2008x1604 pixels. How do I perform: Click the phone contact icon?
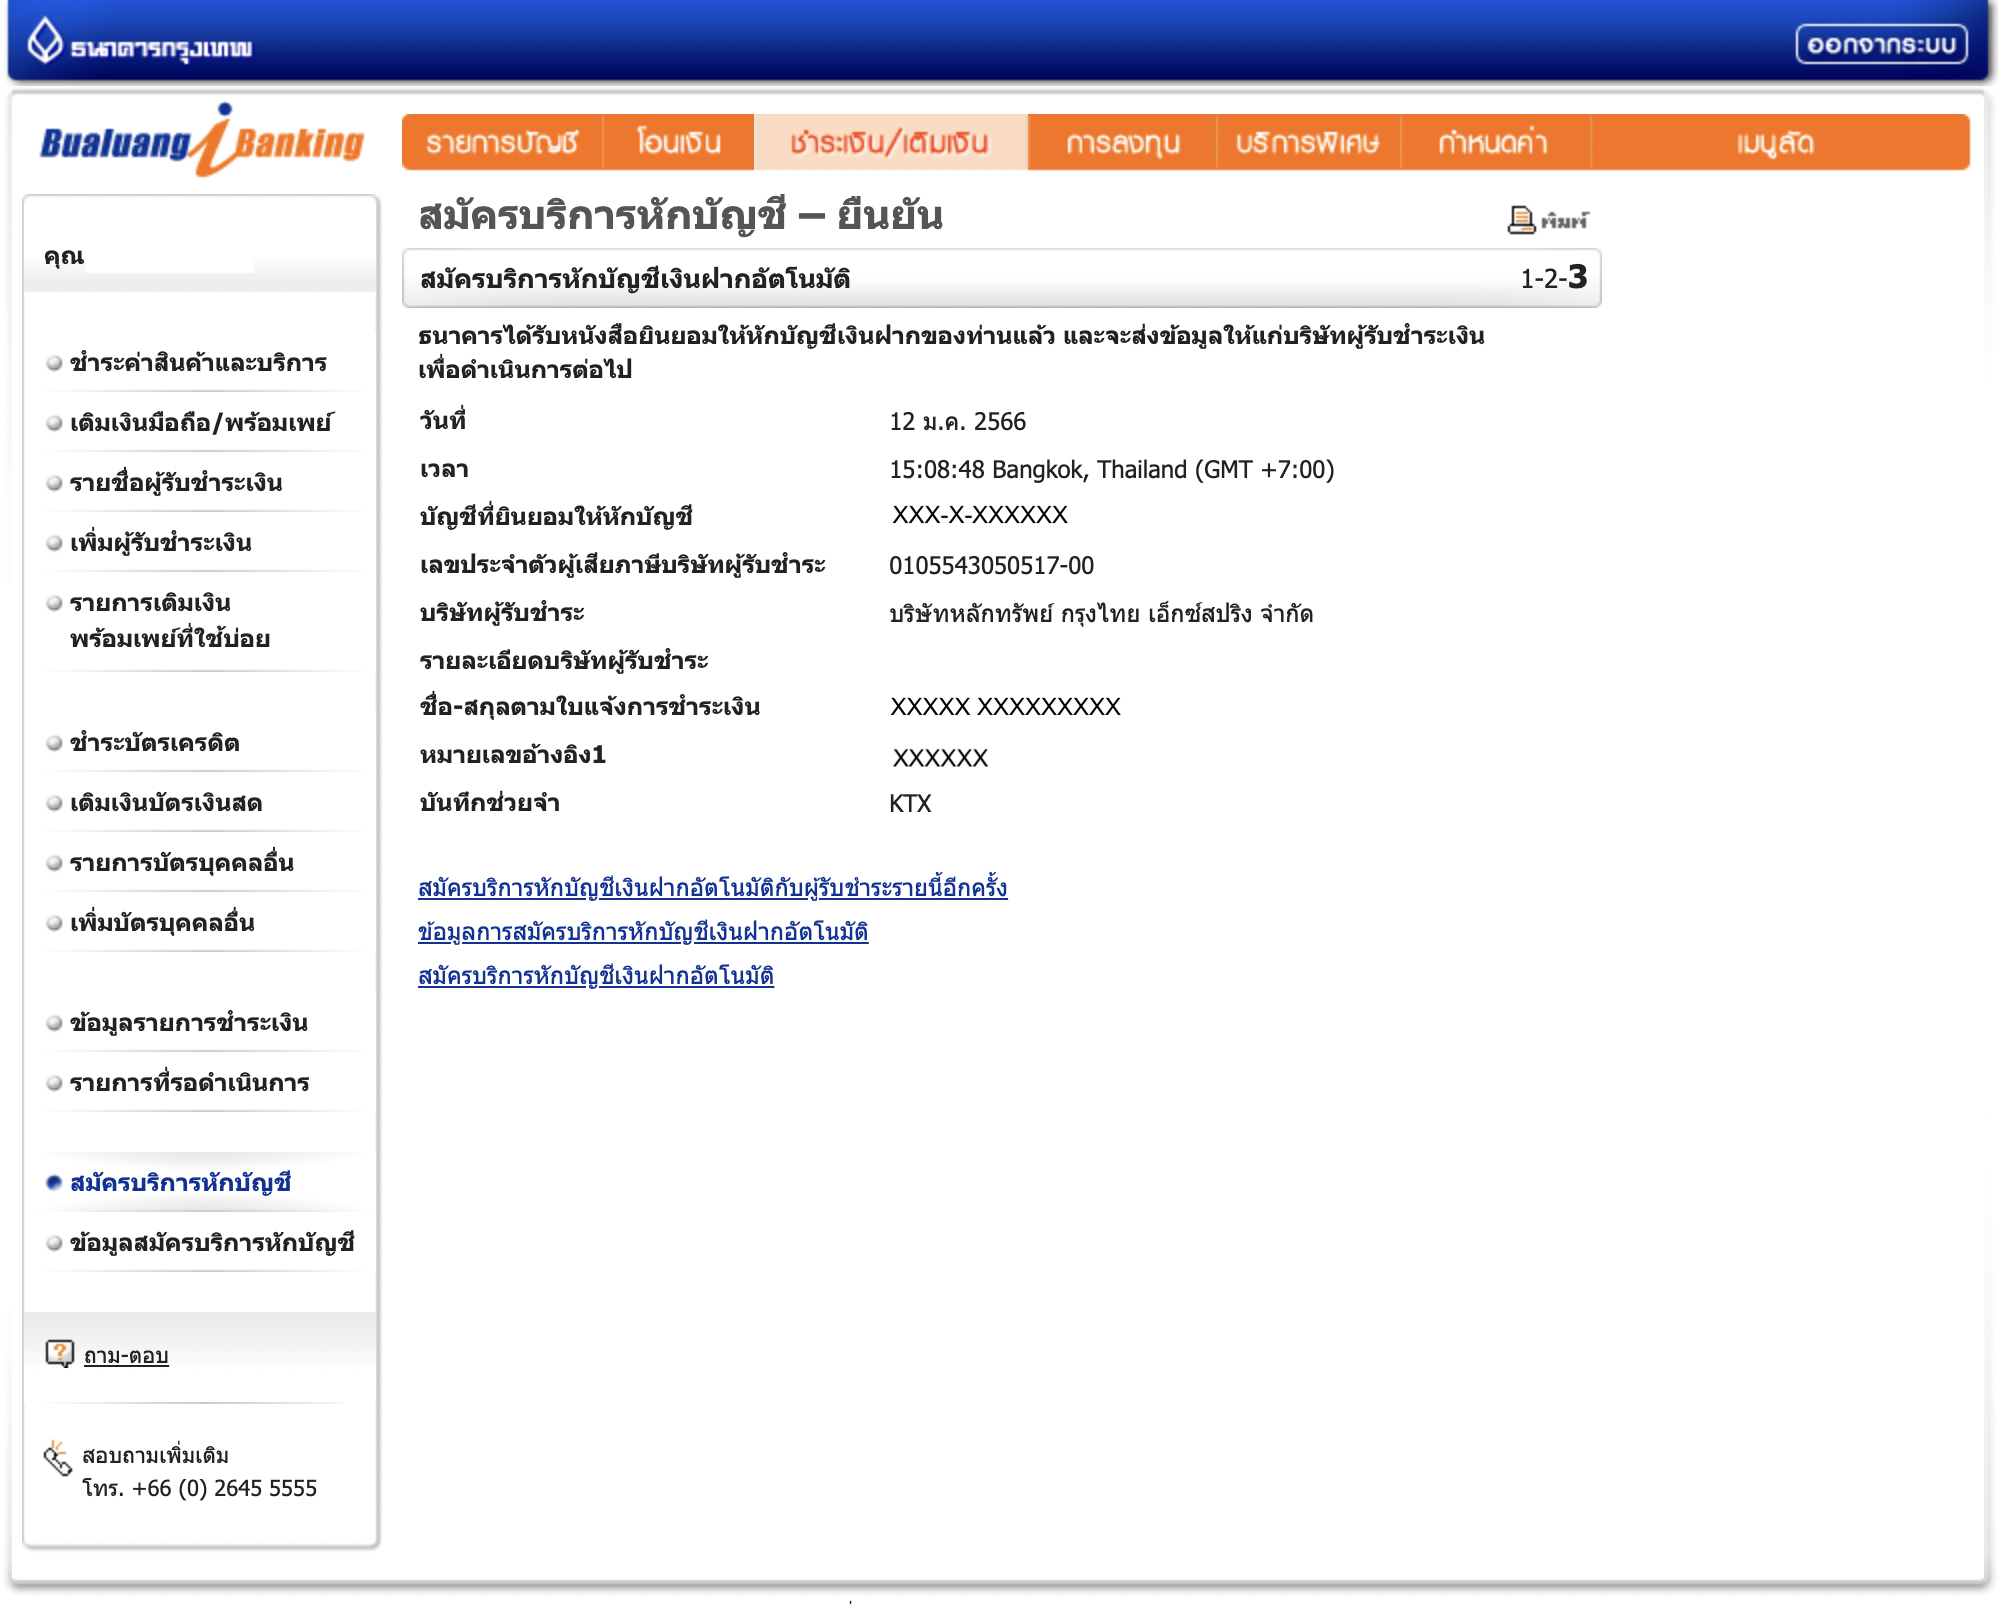[57, 1460]
